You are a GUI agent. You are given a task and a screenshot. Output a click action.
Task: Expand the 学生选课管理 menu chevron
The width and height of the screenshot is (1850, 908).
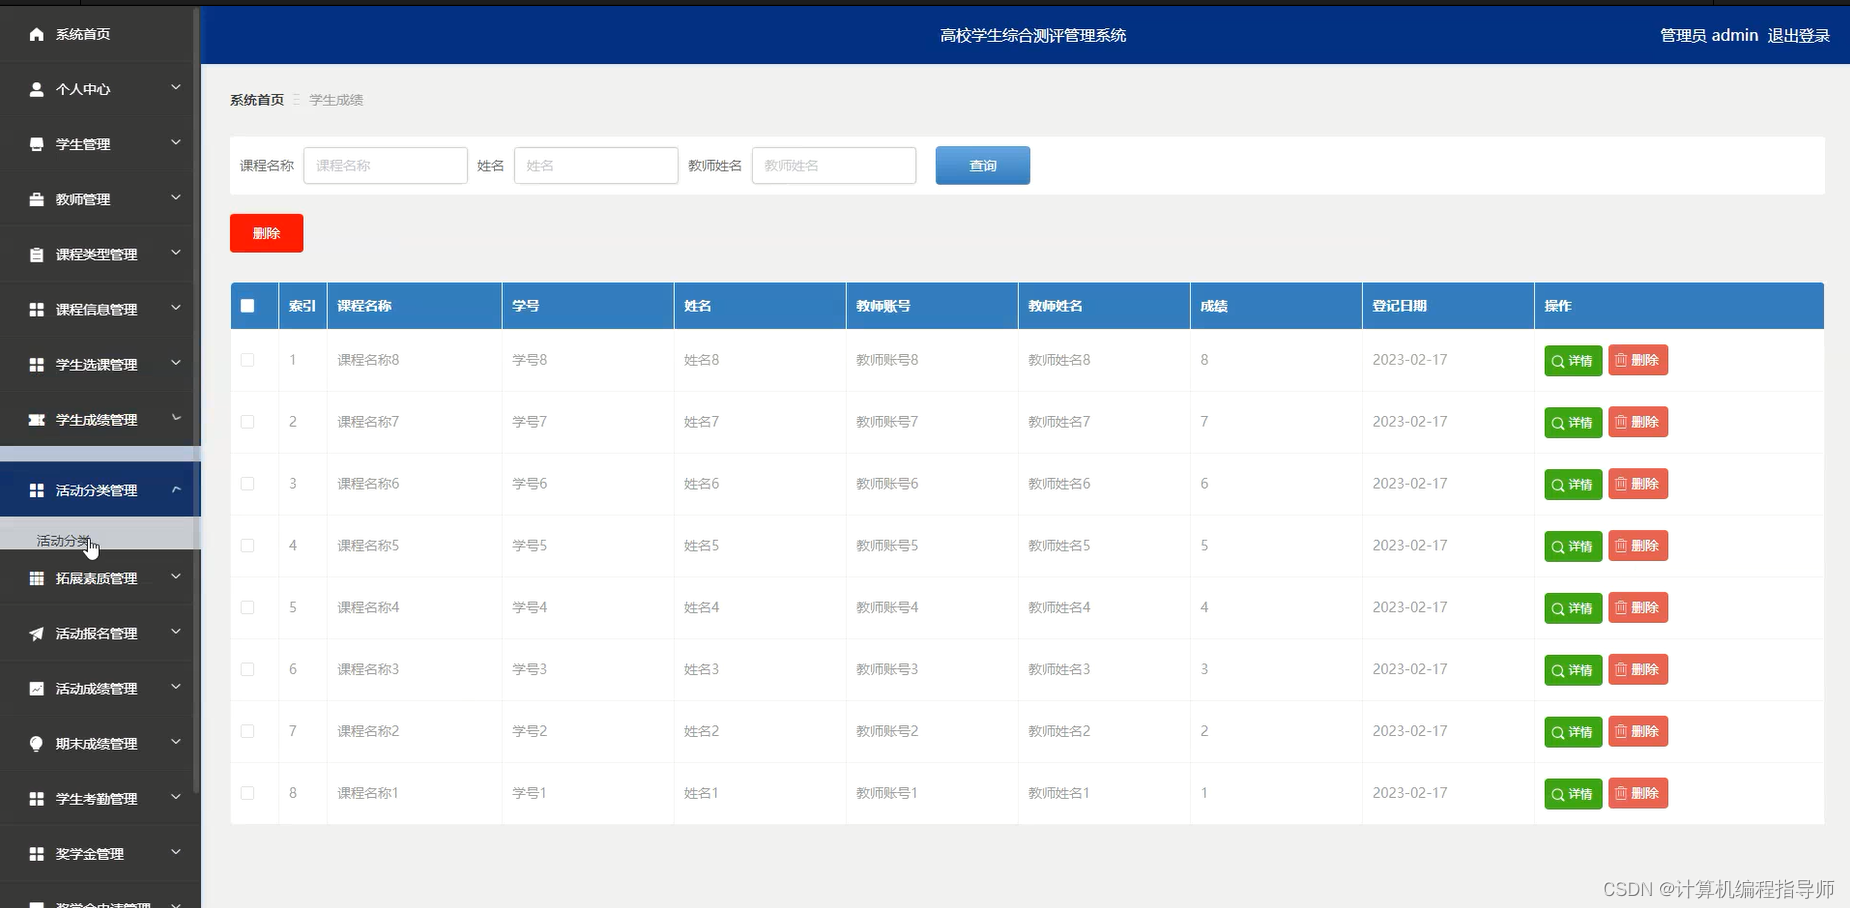(x=176, y=363)
